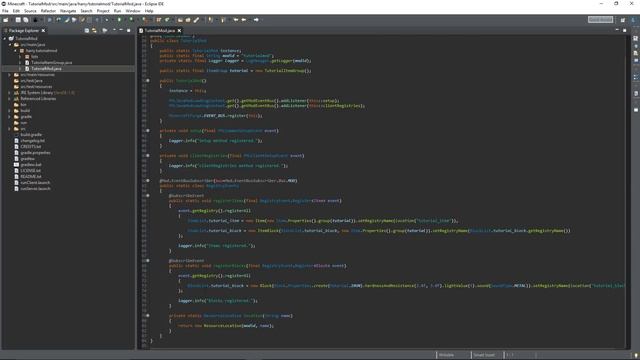Expand the lists package

pos(20,57)
